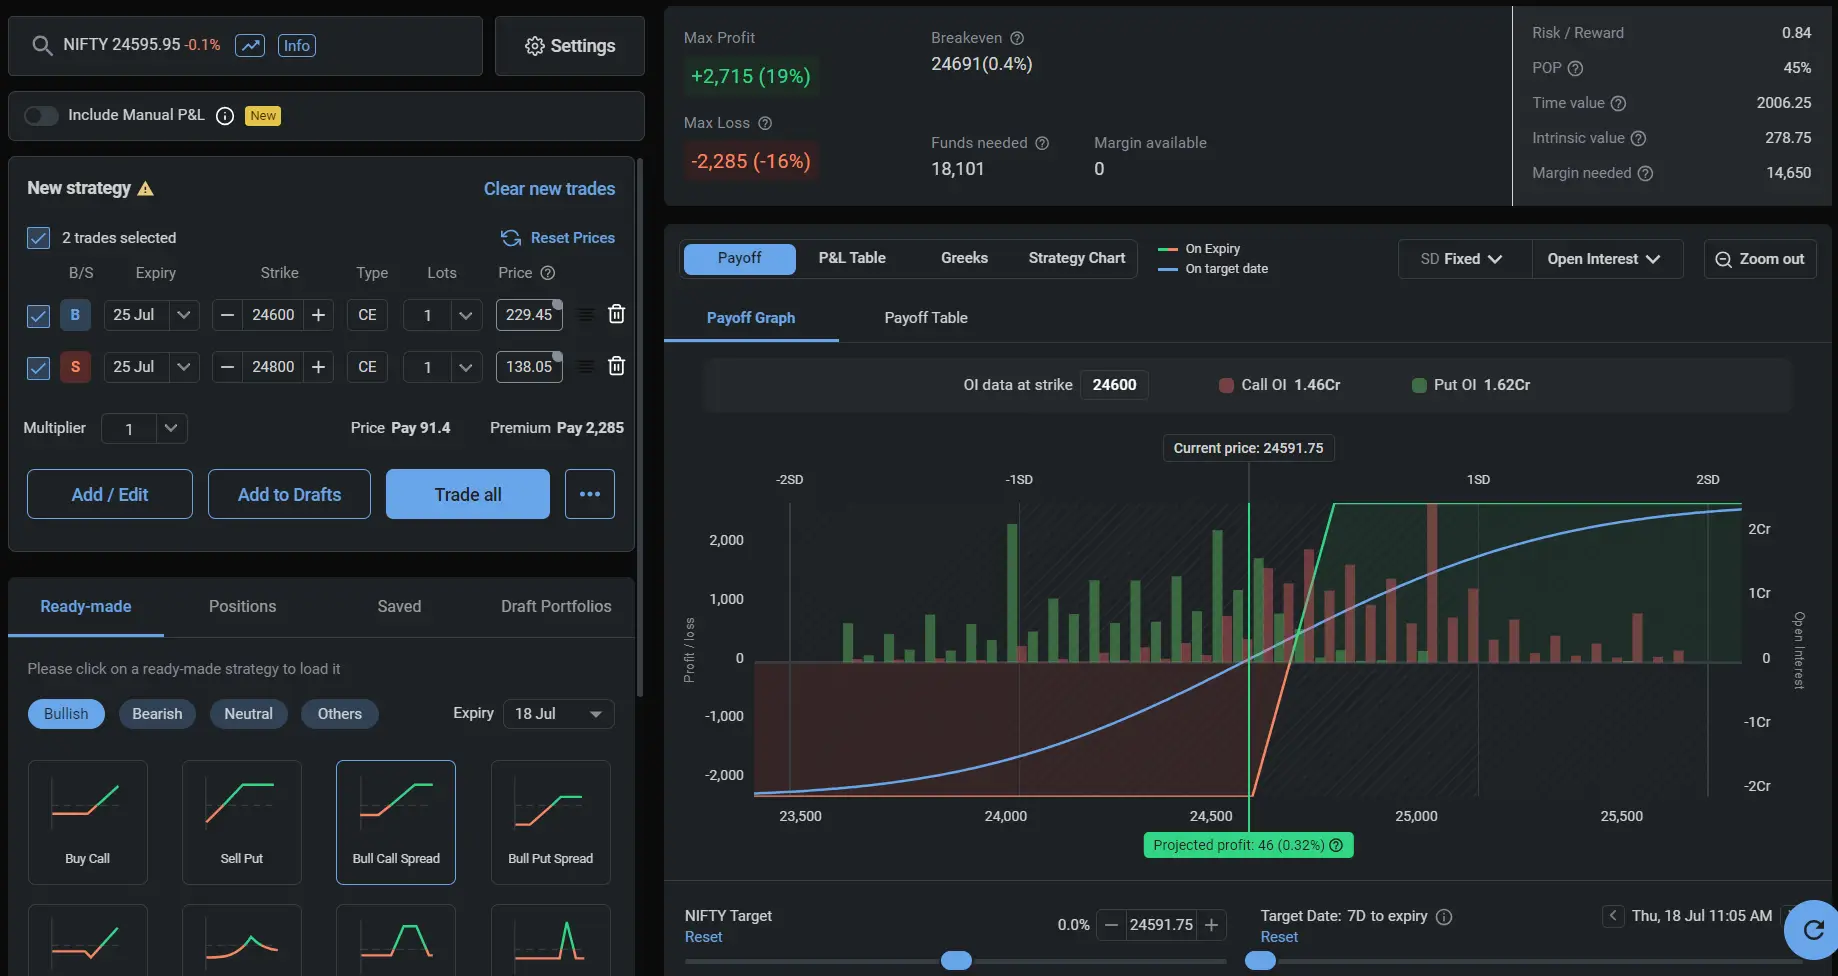Click the Zoom out magnifier button
Screen dimensions: 1838x976
(1760, 259)
